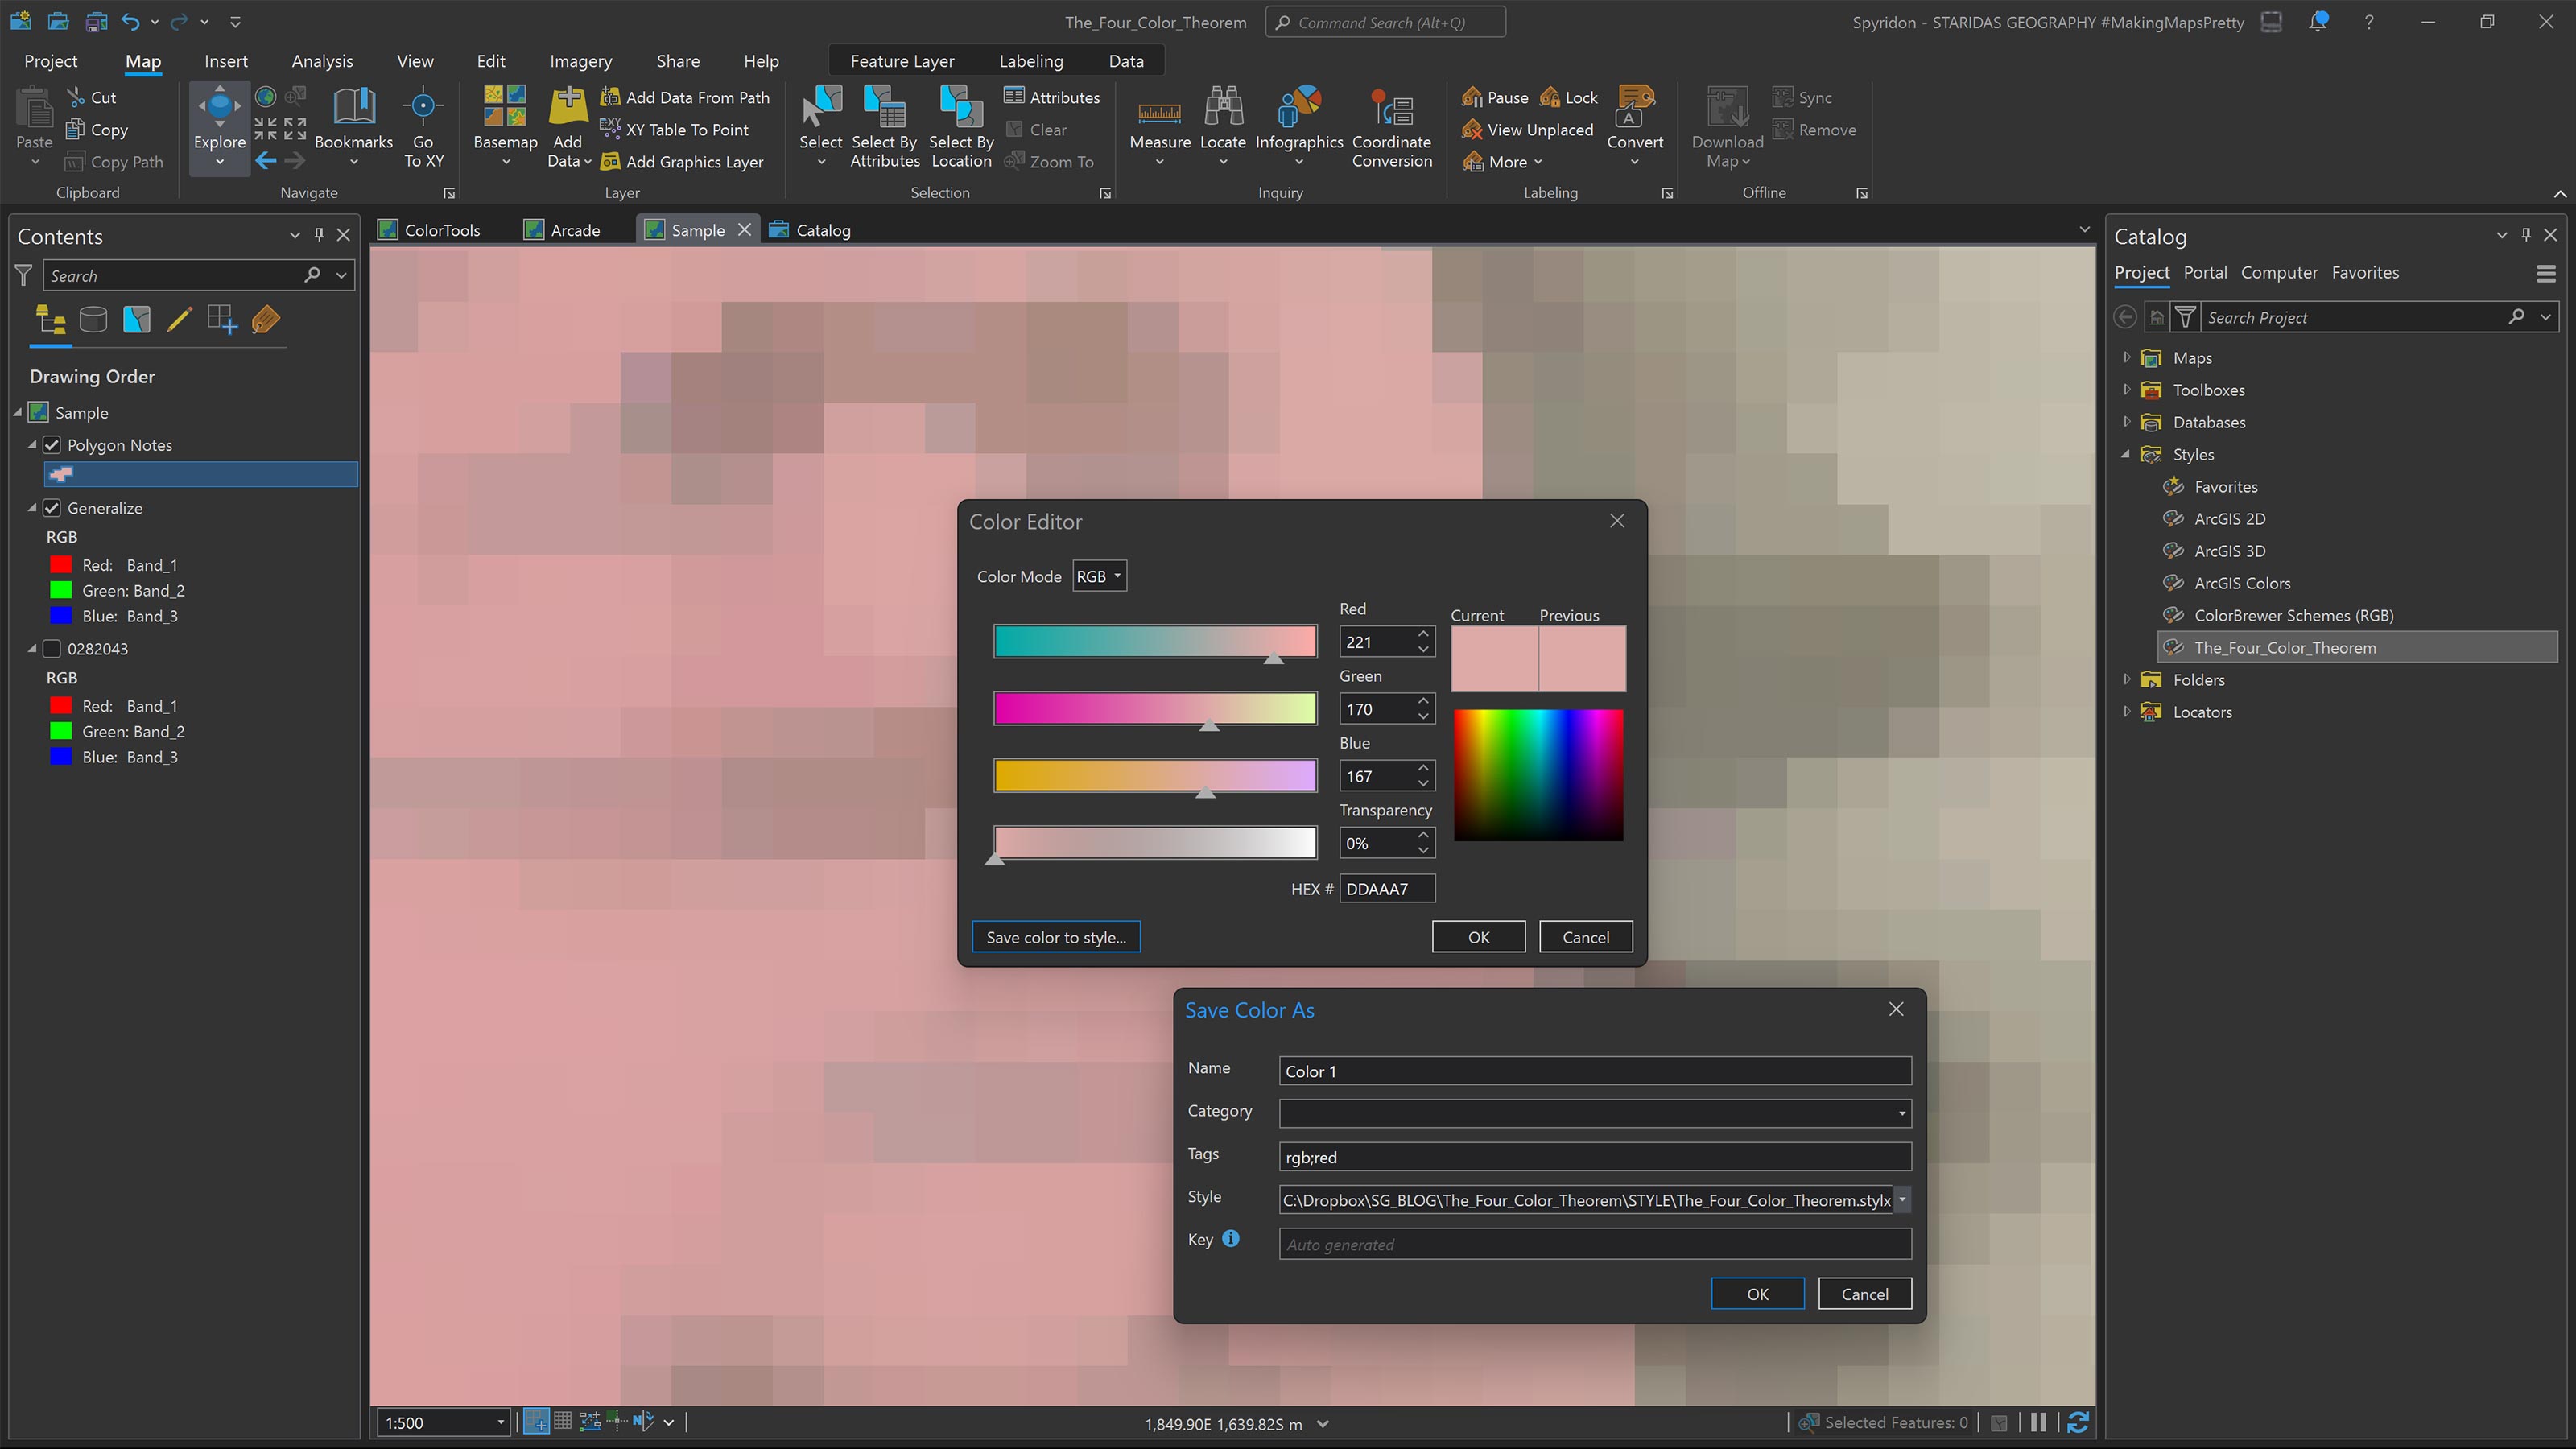Confirm Save Color As with OK

(x=1757, y=1293)
